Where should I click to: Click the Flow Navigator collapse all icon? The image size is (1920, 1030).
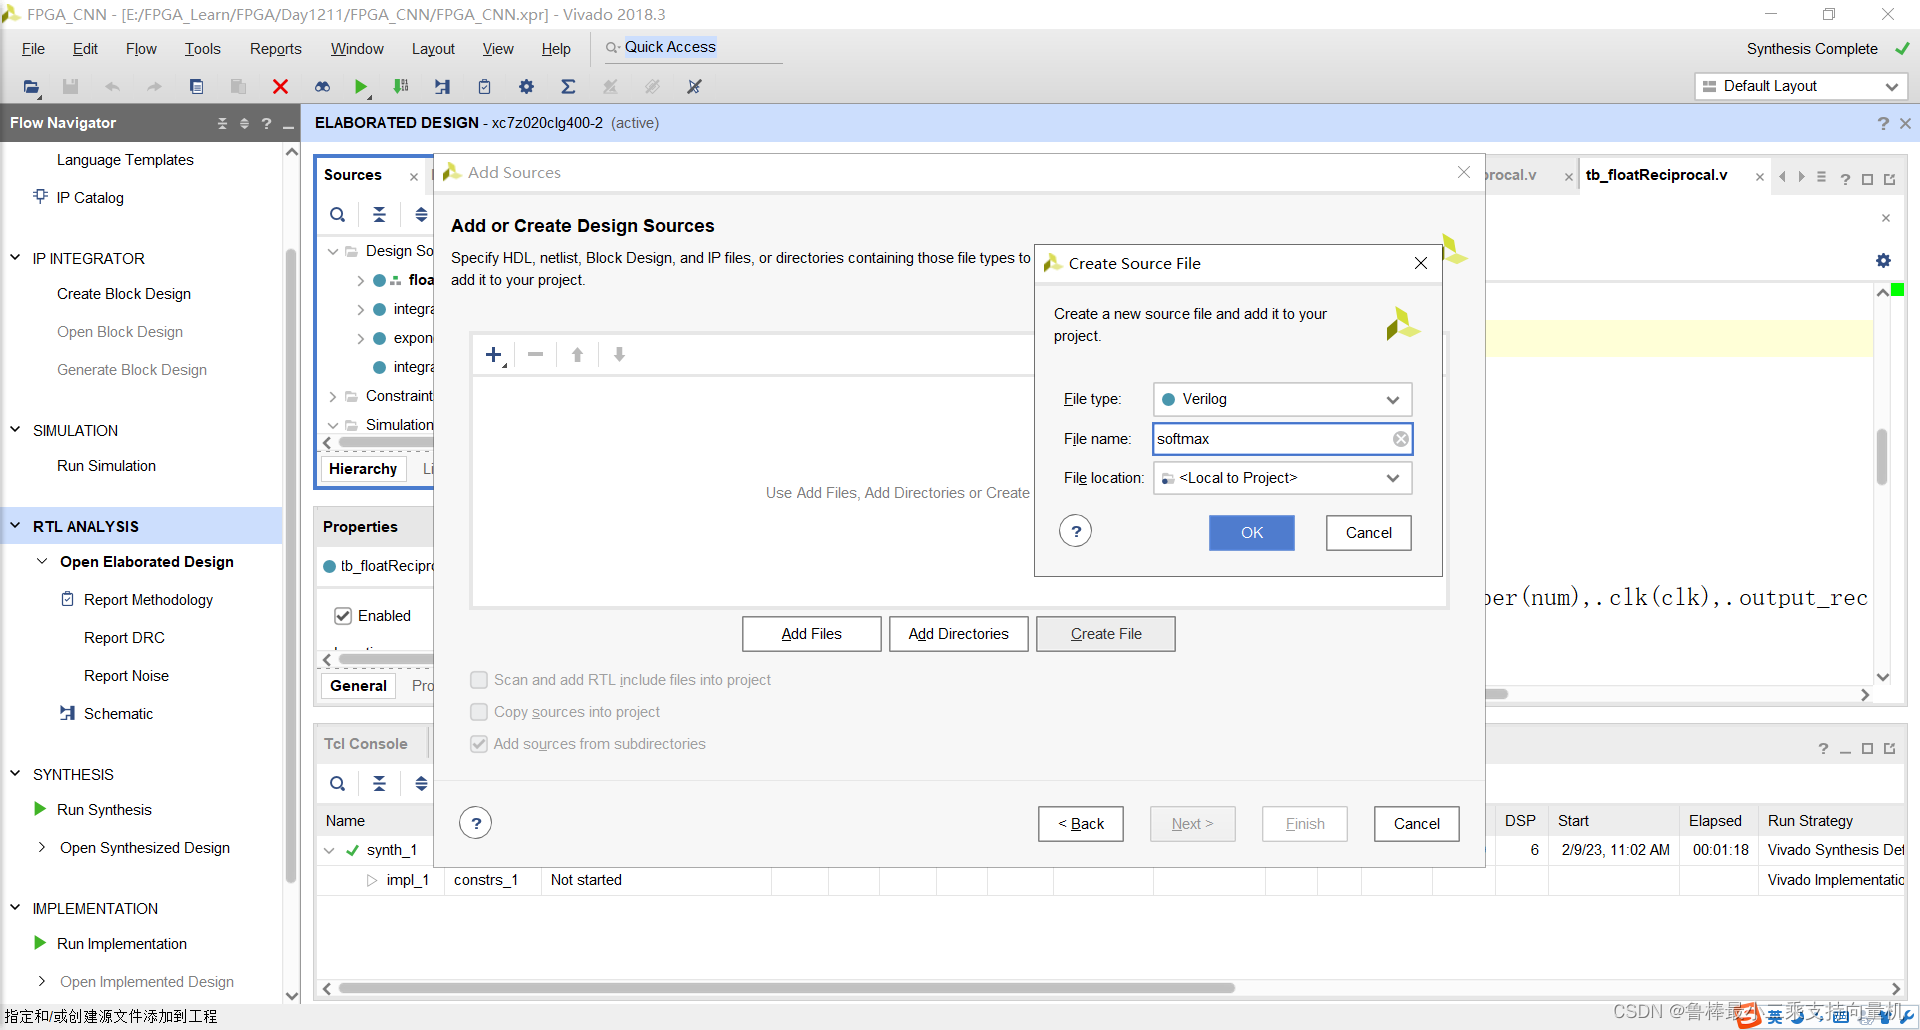222,123
